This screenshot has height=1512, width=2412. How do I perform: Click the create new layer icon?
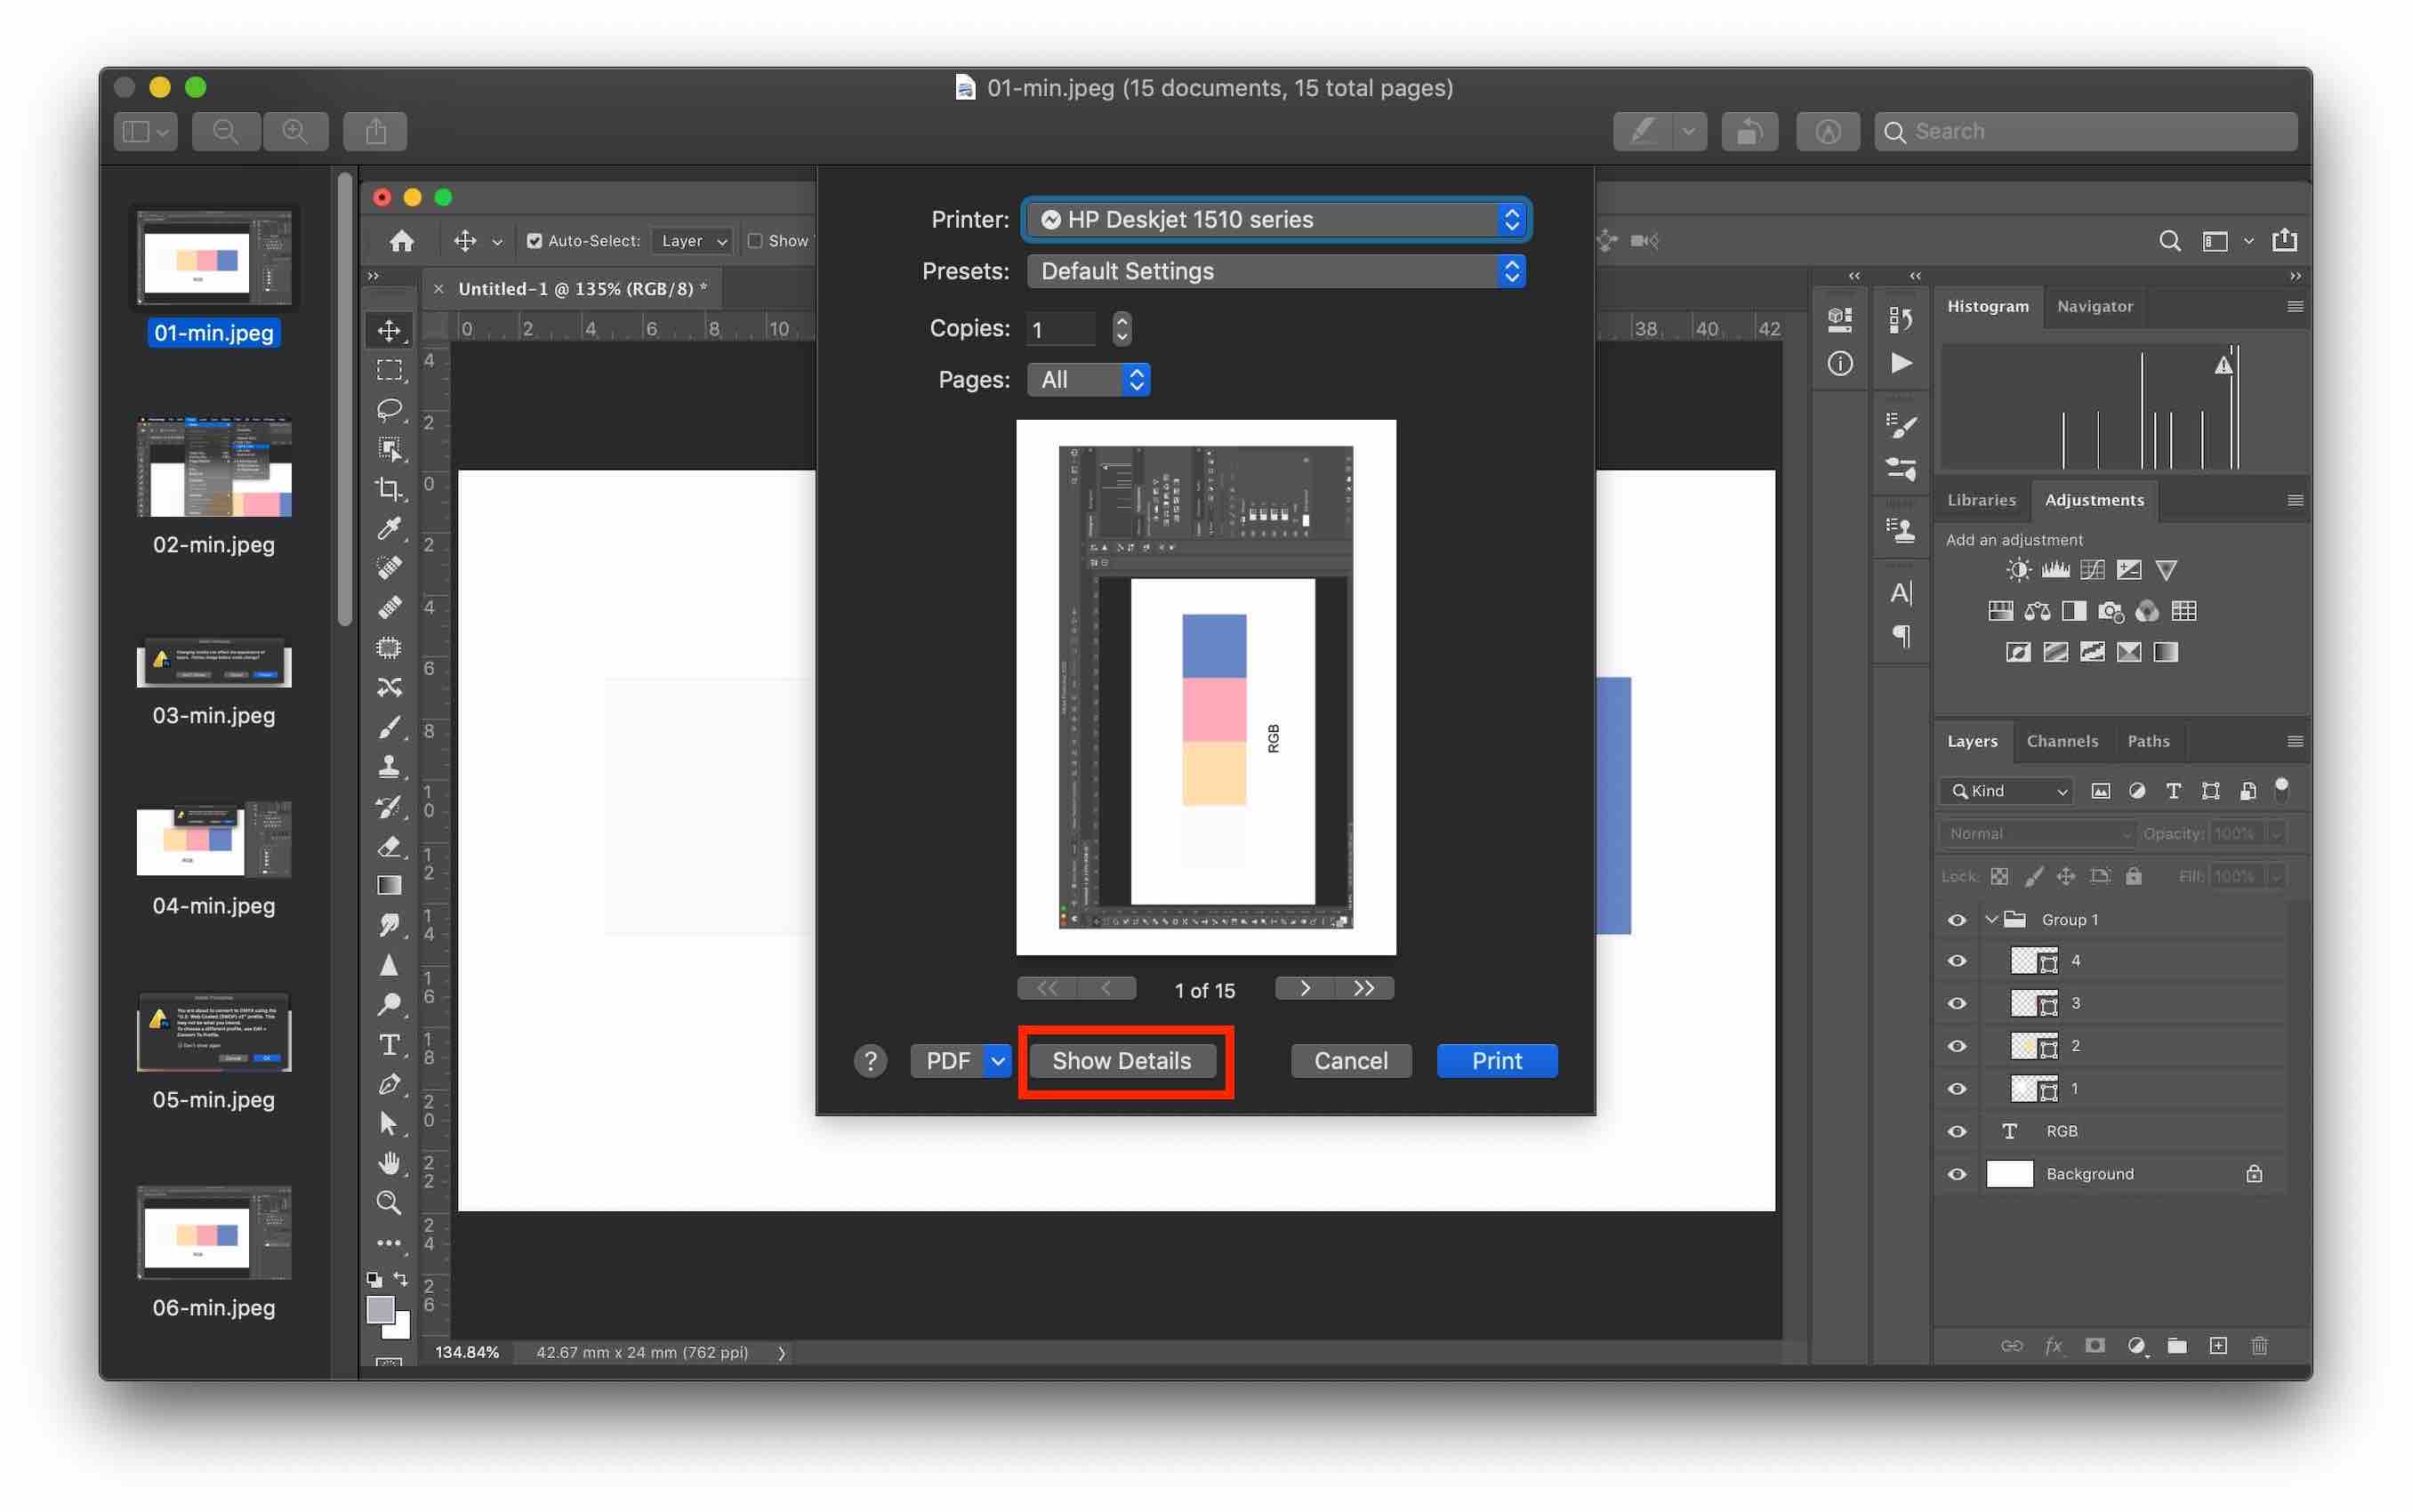pyautogui.click(x=2217, y=1345)
